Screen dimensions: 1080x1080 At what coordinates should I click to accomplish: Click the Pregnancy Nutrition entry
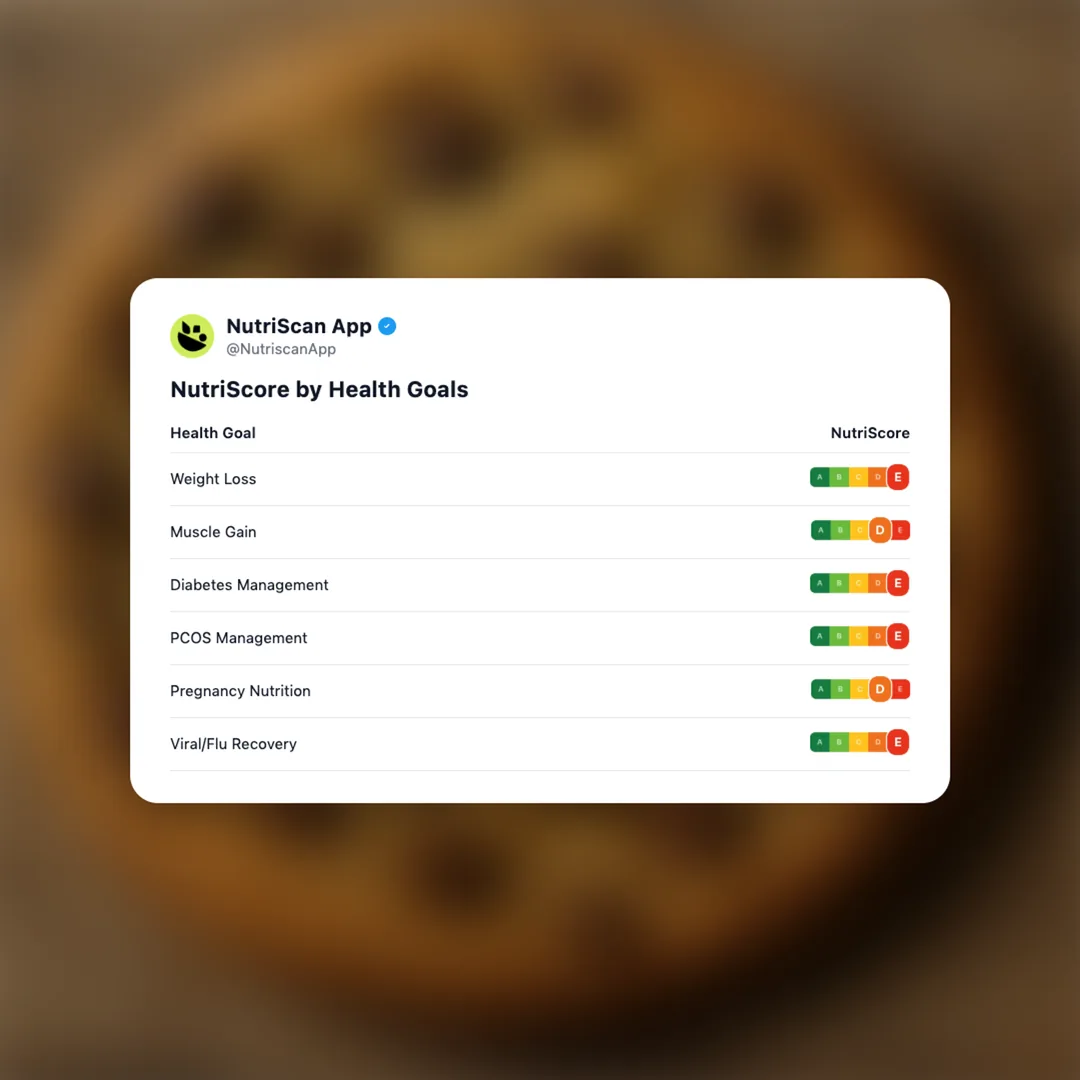(x=240, y=691)
